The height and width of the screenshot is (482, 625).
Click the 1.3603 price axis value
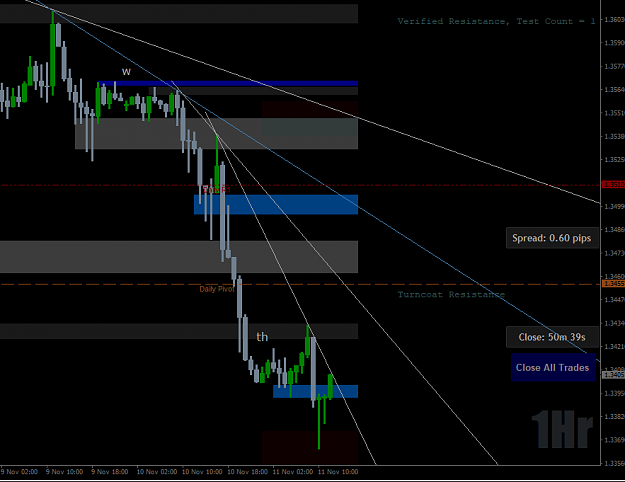coord(614,19)
